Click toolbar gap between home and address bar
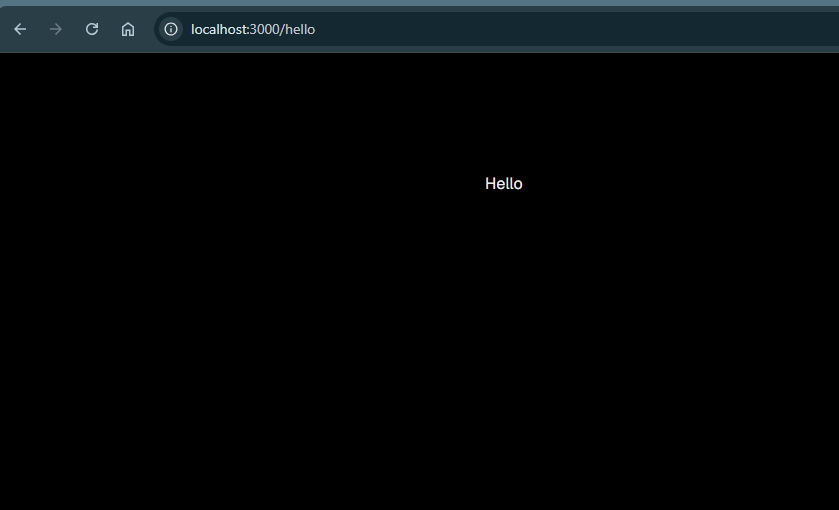This screenshot has height=510, width=839. [147, 29]
